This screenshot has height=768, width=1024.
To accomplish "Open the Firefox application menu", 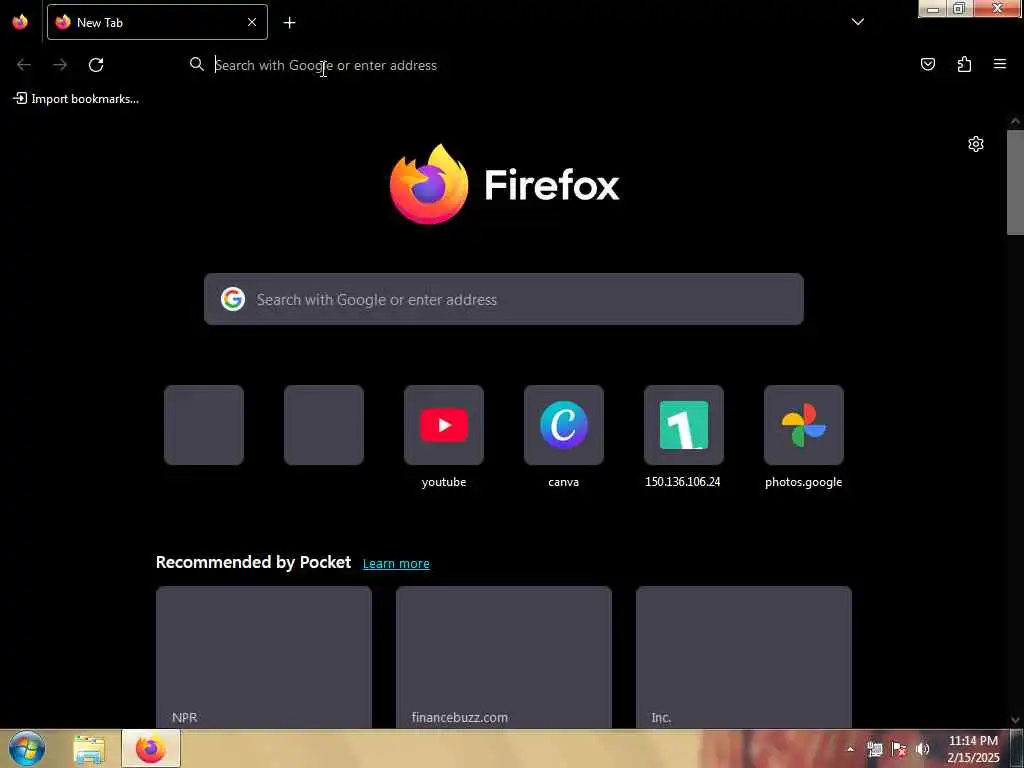I will click(x=1000, y=64).
